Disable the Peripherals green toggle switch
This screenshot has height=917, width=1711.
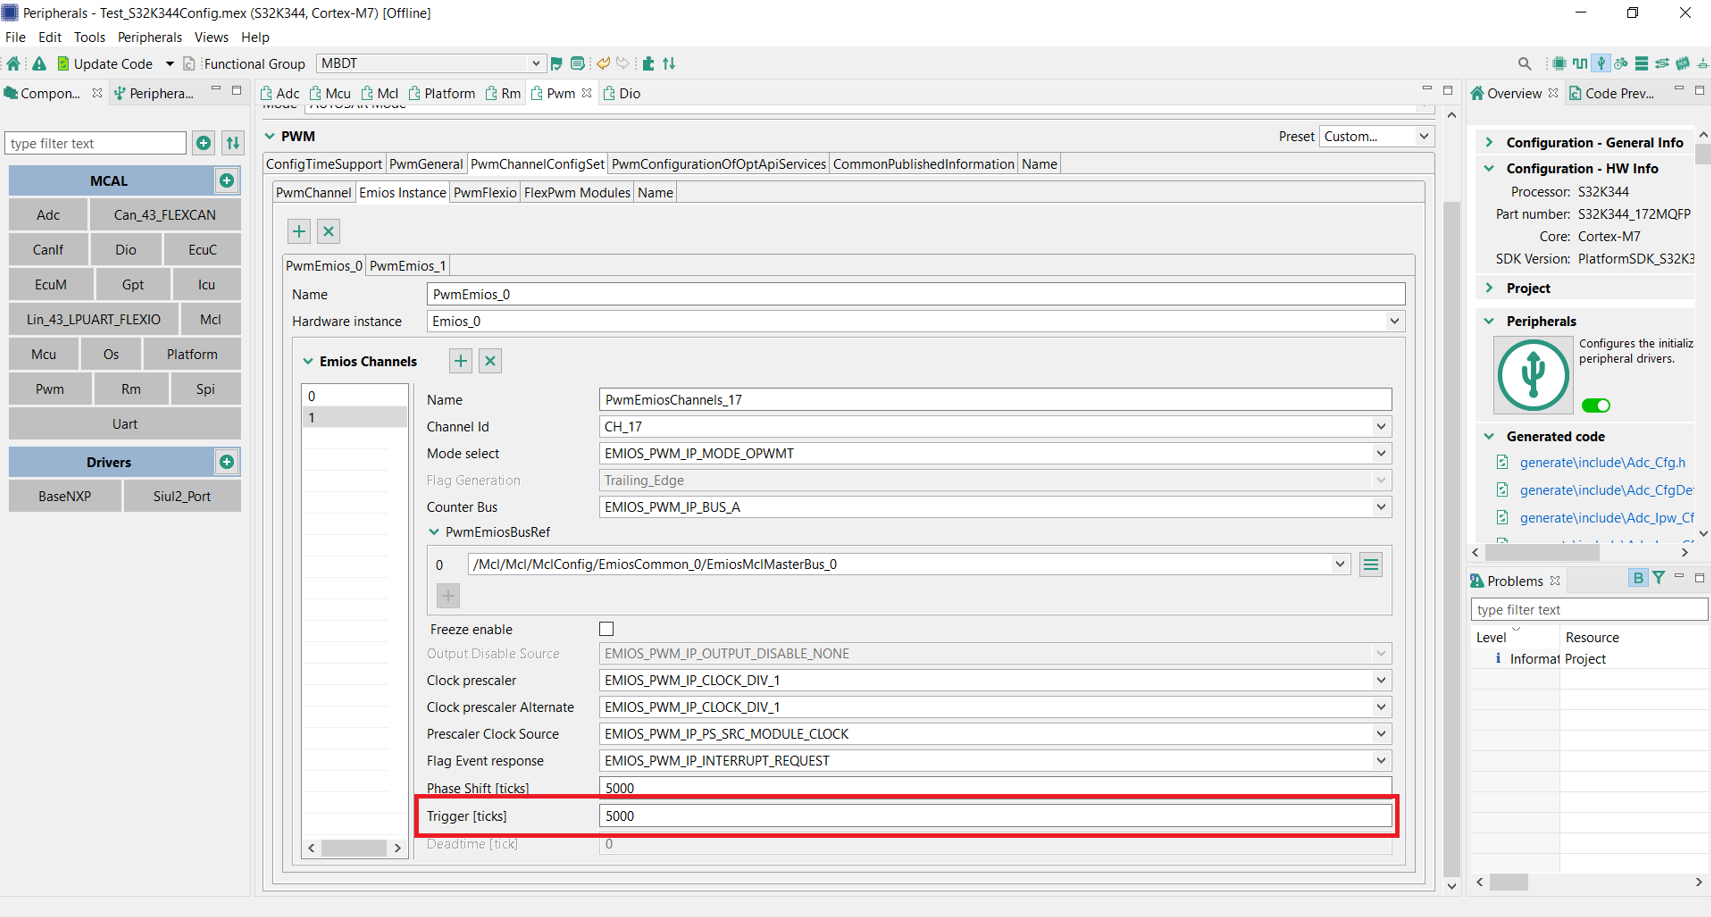pos(1596,405)
